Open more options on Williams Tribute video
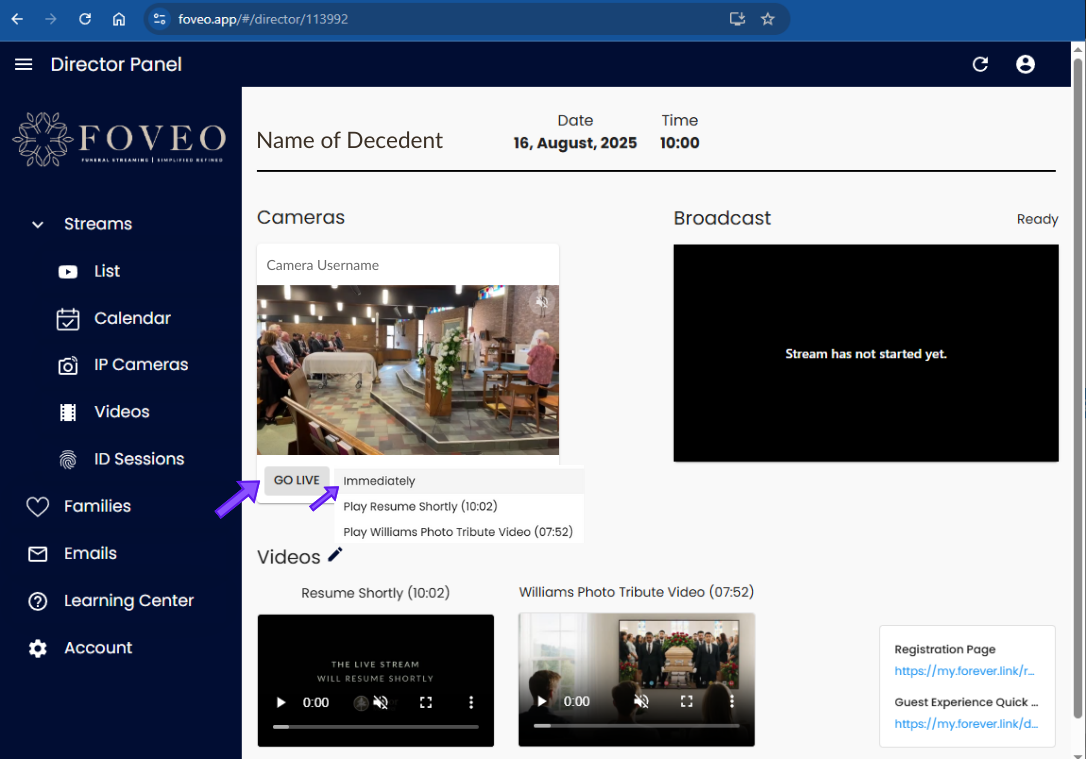The height and width of the screenshot is (759, 1086). coord(731,702)
